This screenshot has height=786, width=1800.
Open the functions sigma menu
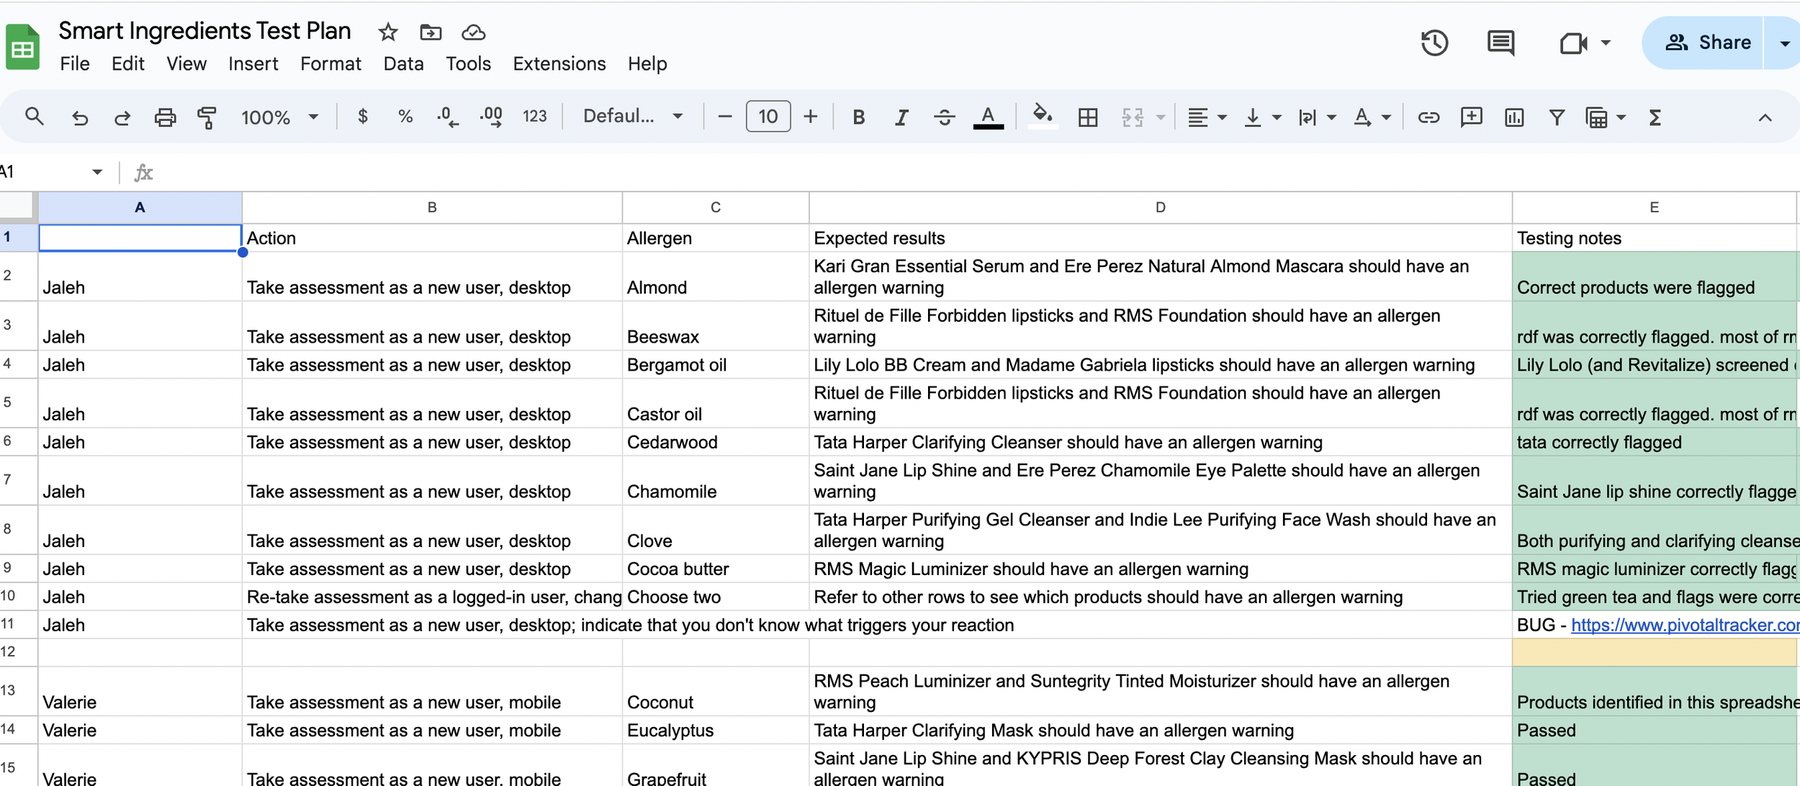click(x=1655, y=117)
